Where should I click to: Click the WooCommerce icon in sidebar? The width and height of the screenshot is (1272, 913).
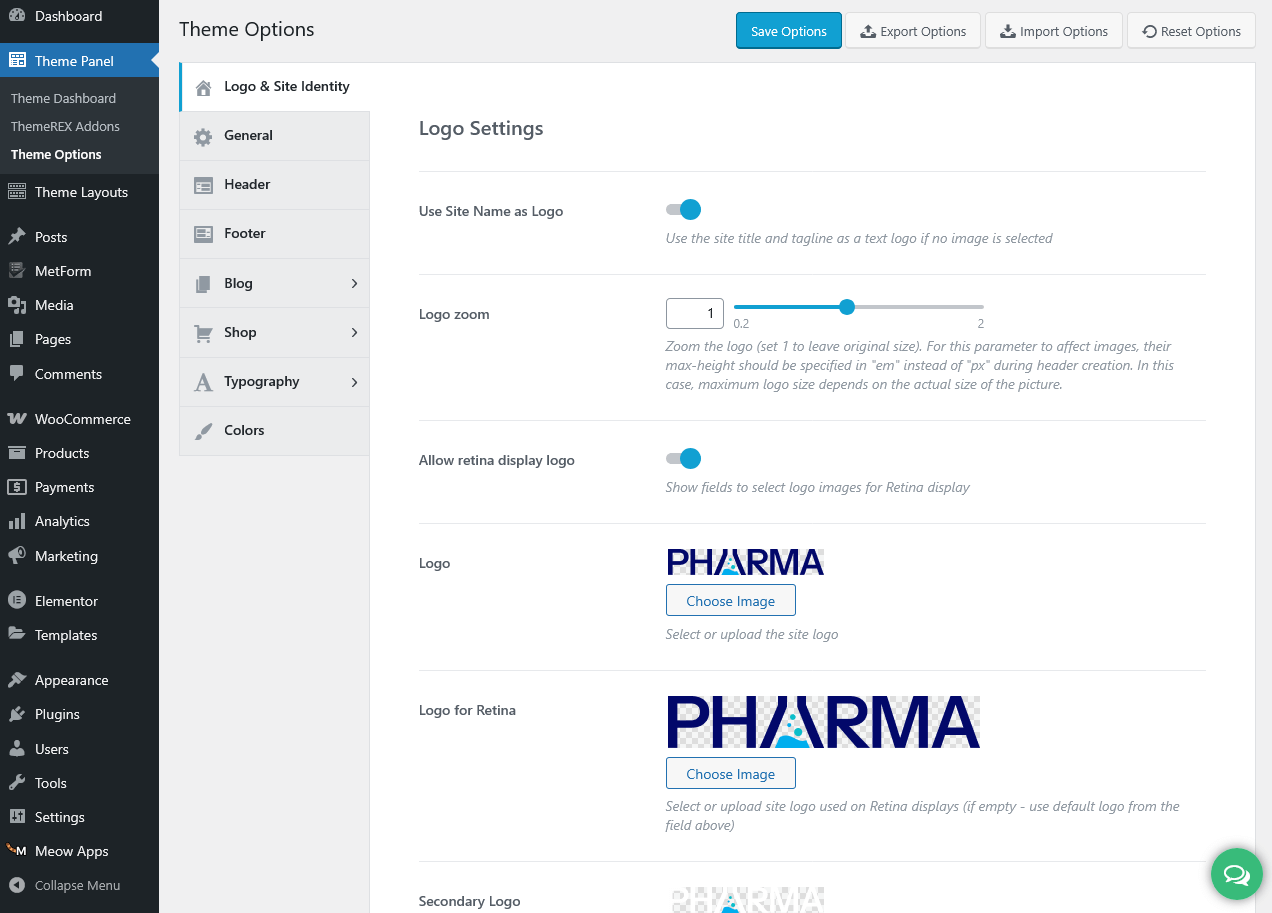coord(16,419)
